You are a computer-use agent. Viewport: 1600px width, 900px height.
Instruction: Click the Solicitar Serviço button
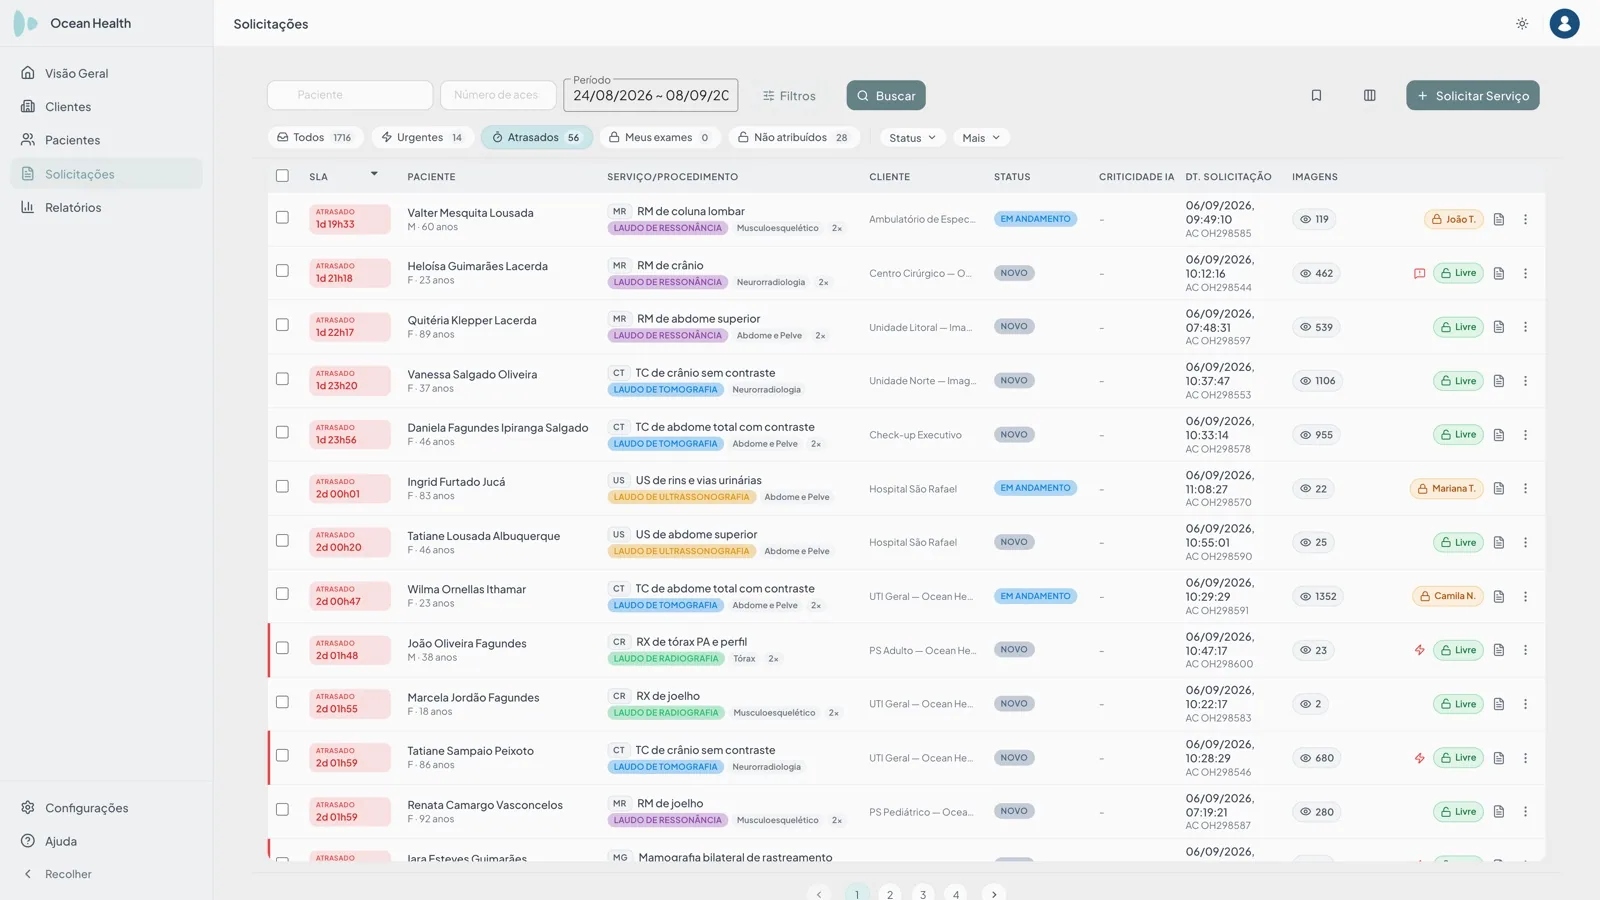pyautogui.click(x=1472, y=96)
